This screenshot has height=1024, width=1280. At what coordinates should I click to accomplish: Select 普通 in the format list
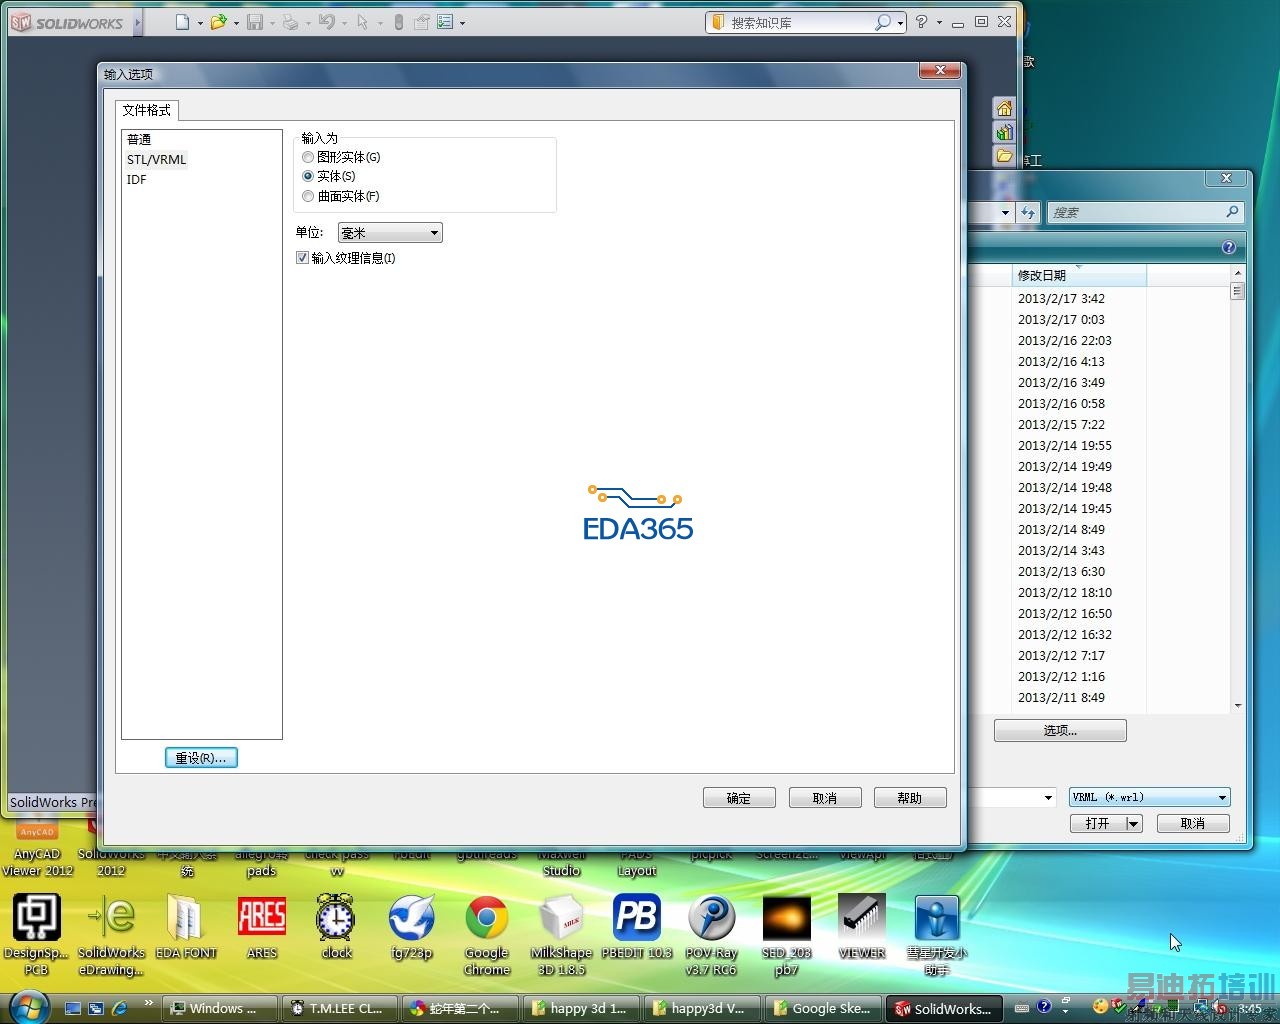[x=139, y=140]
